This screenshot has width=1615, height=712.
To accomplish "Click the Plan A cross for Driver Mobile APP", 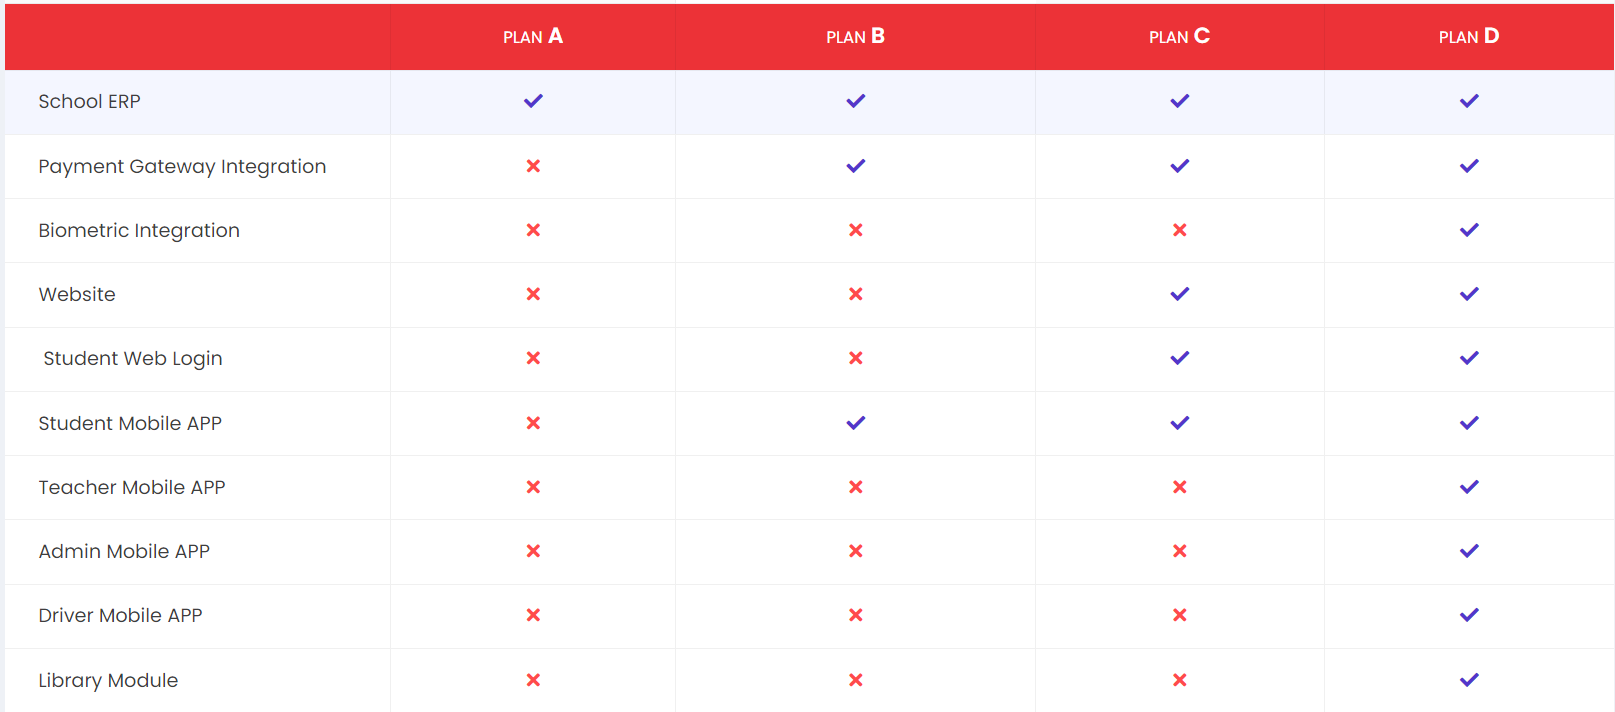I will (x=533, y=615).
